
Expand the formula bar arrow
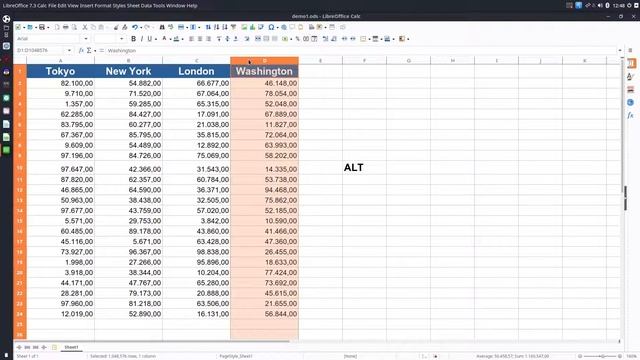point(620,50)
